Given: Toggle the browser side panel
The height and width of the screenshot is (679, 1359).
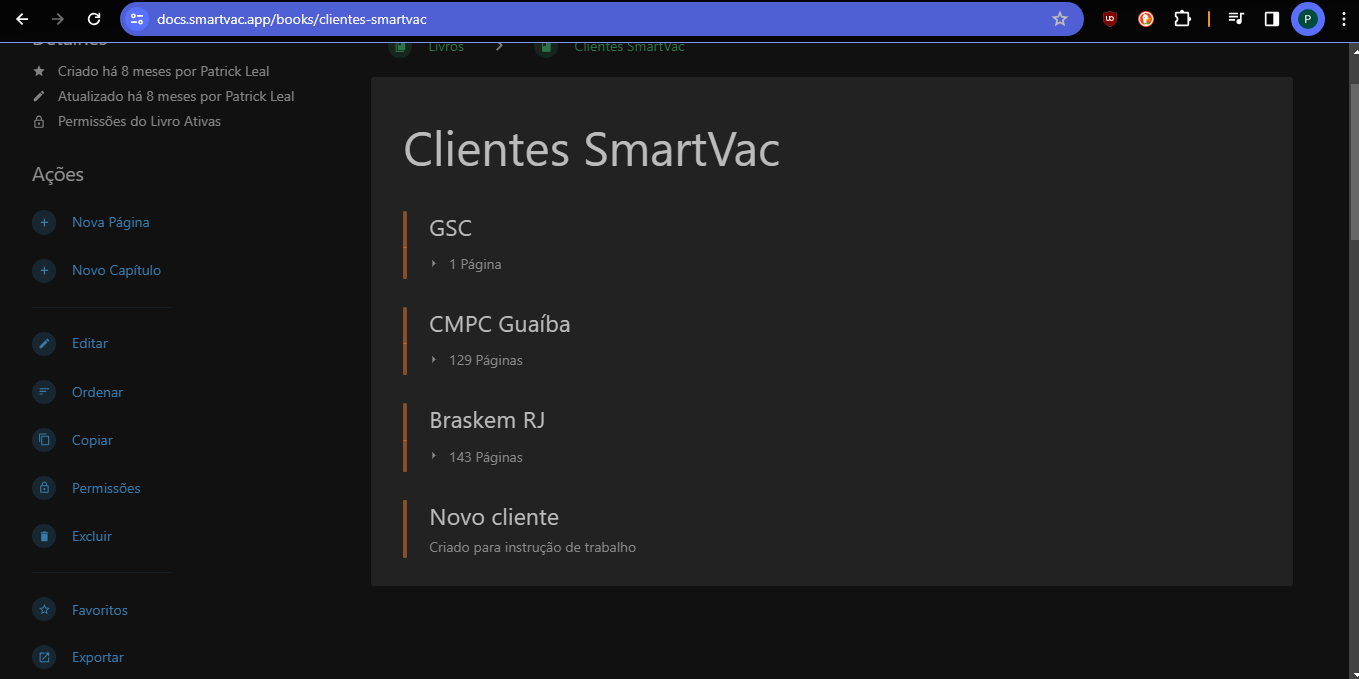Looking at the screenshot, I should pyautogui.click(x=1272, y=19).
